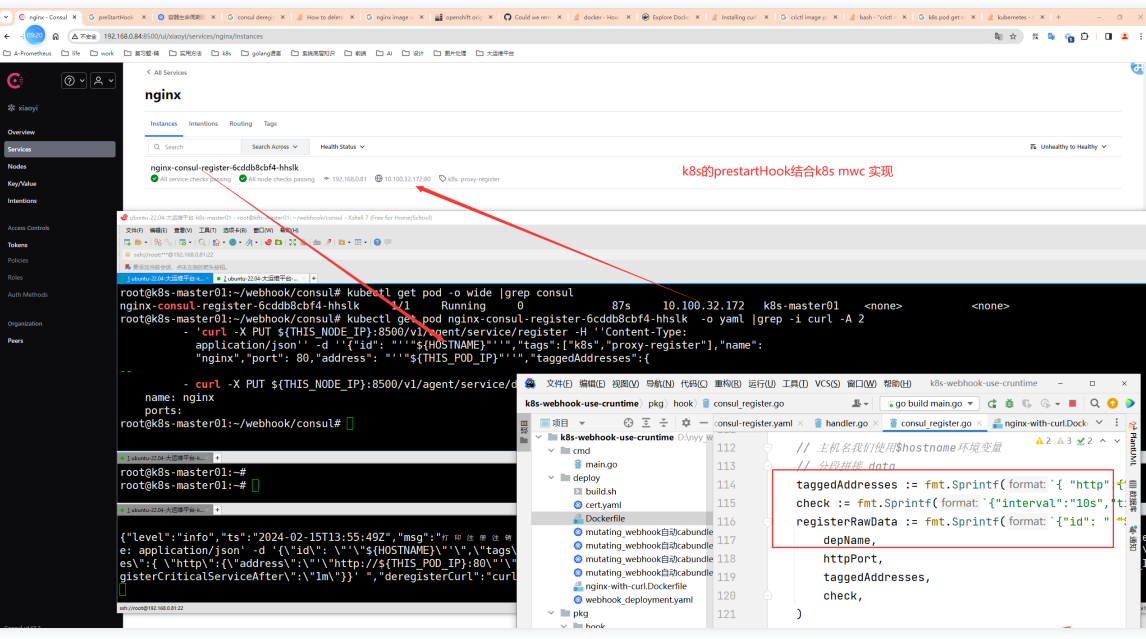The height and width of the screenshot is (639, 1146).
Task: Click Xshell search magnifier toolbar icon
Action: (x=202, y=242)
